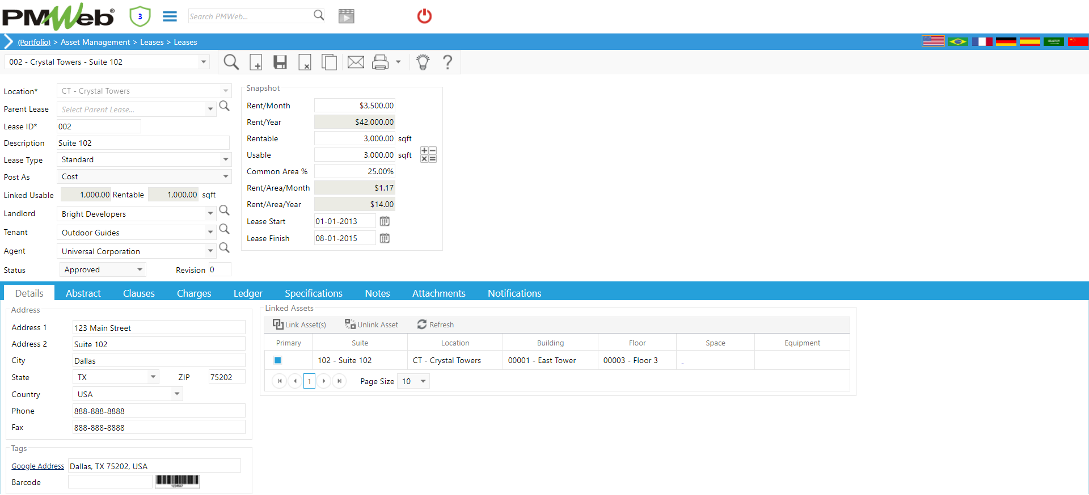This screenshot has height=495, width=1089.
Task: Open the Country USA dropdown
Action: click(177, 394)
